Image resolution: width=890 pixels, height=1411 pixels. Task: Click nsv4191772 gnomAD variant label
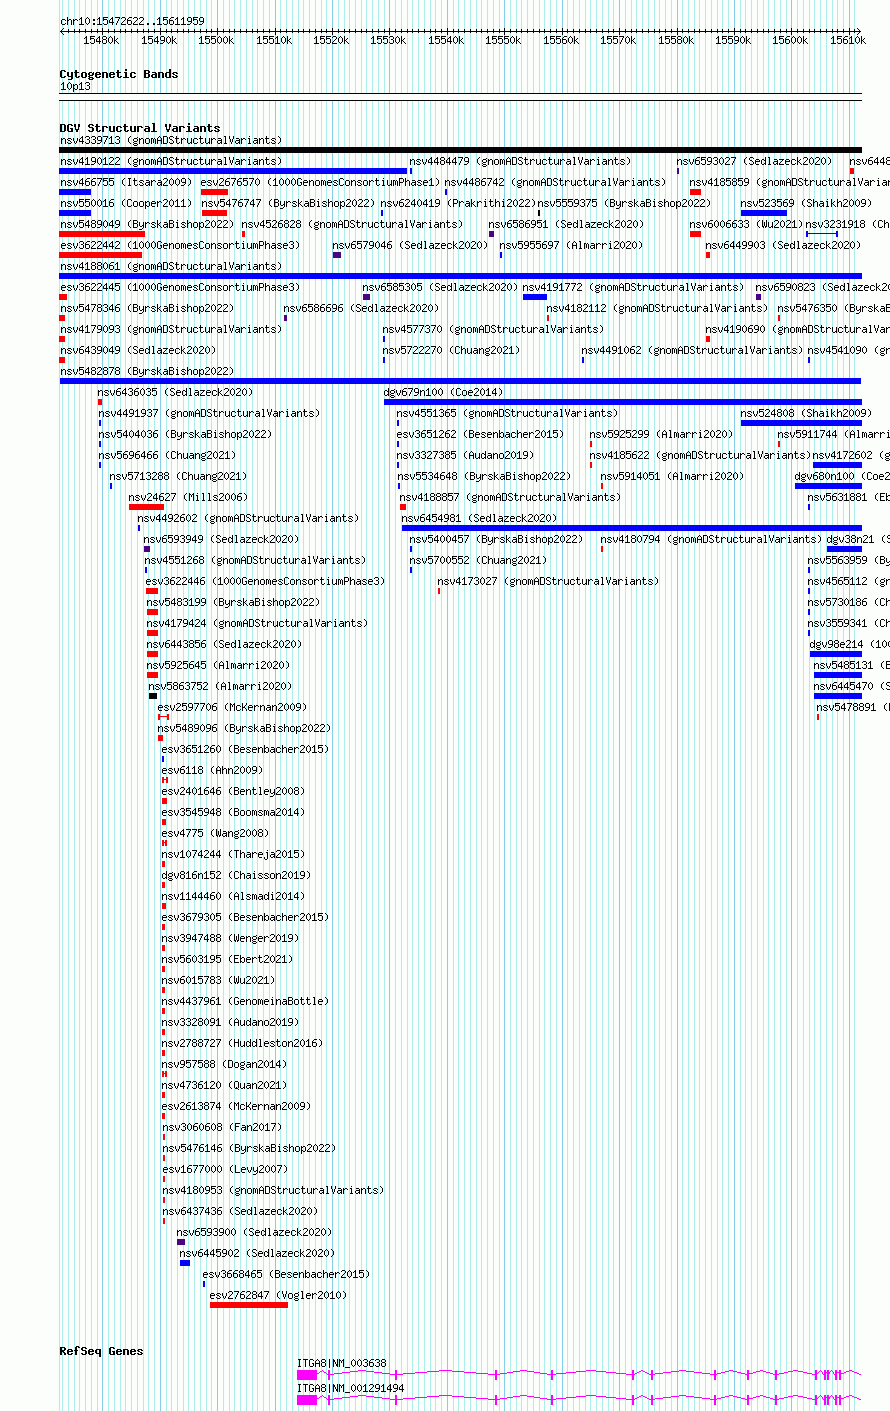pos(633,287)
